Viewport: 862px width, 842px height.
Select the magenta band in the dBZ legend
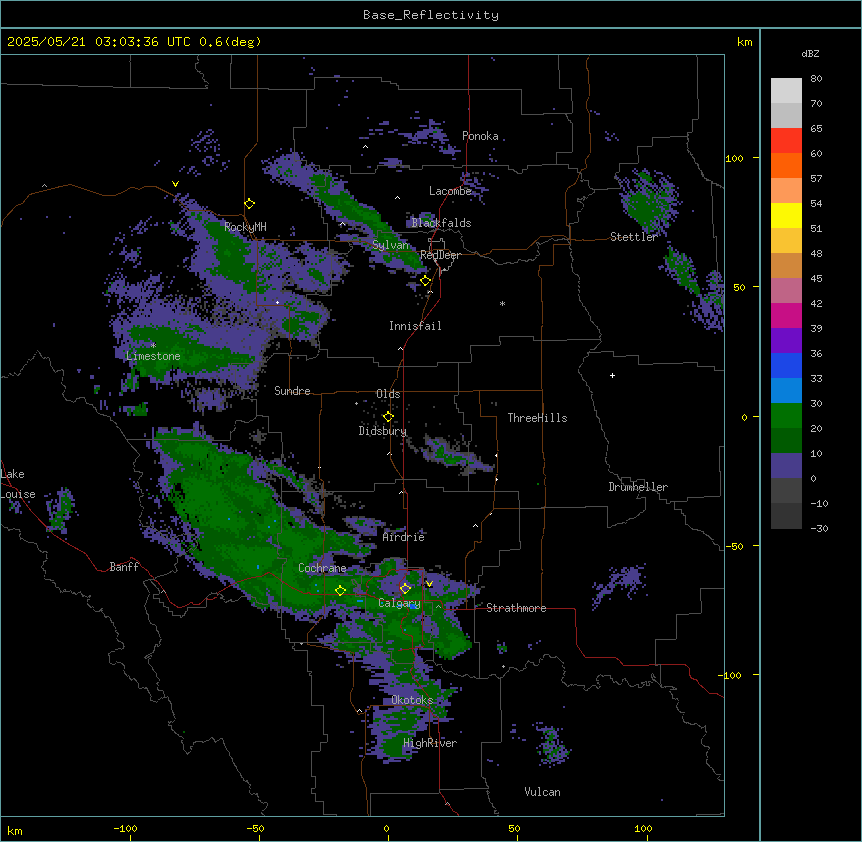[x=786, y=315]
